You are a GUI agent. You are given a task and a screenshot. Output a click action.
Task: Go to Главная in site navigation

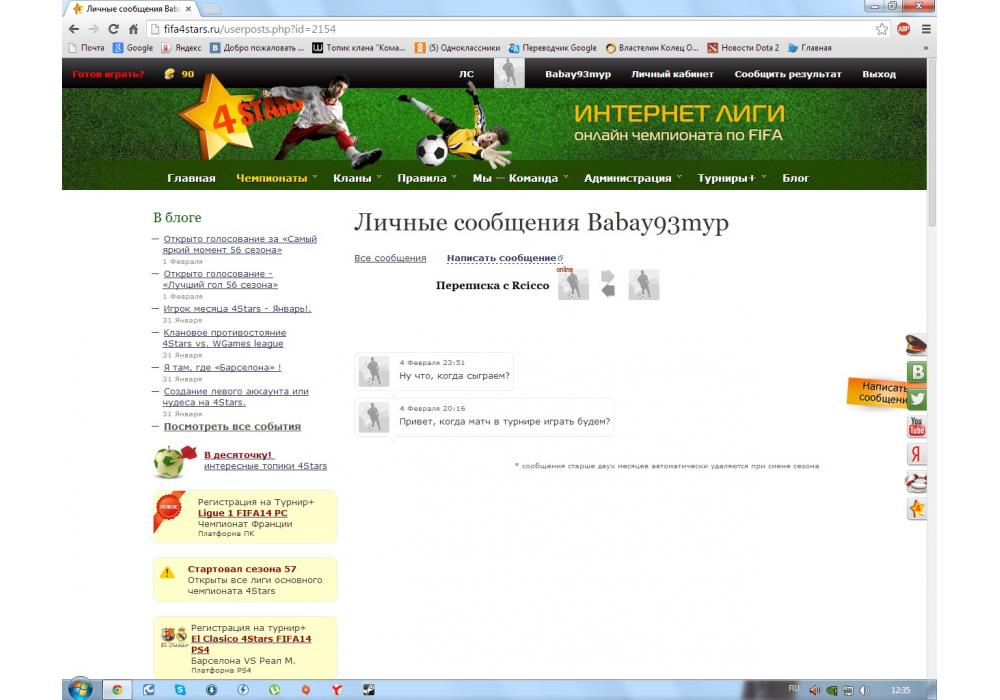191,178
